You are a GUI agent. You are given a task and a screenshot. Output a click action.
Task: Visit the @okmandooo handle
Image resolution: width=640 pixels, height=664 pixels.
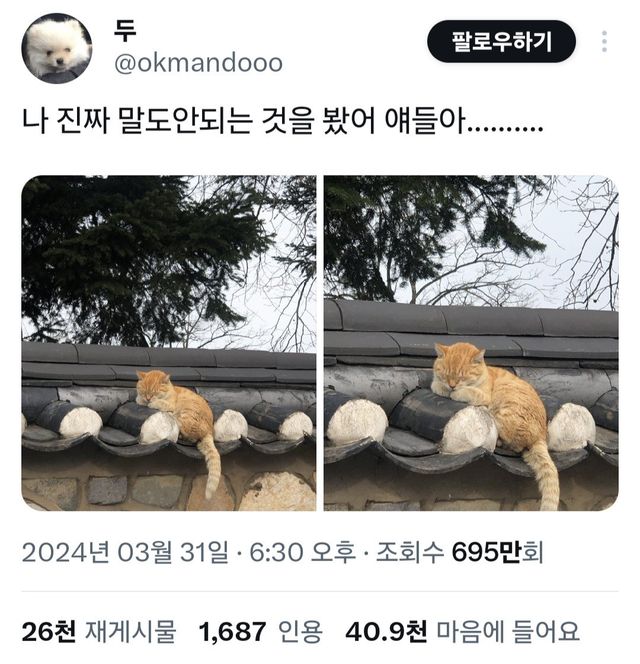pos(198,63)
